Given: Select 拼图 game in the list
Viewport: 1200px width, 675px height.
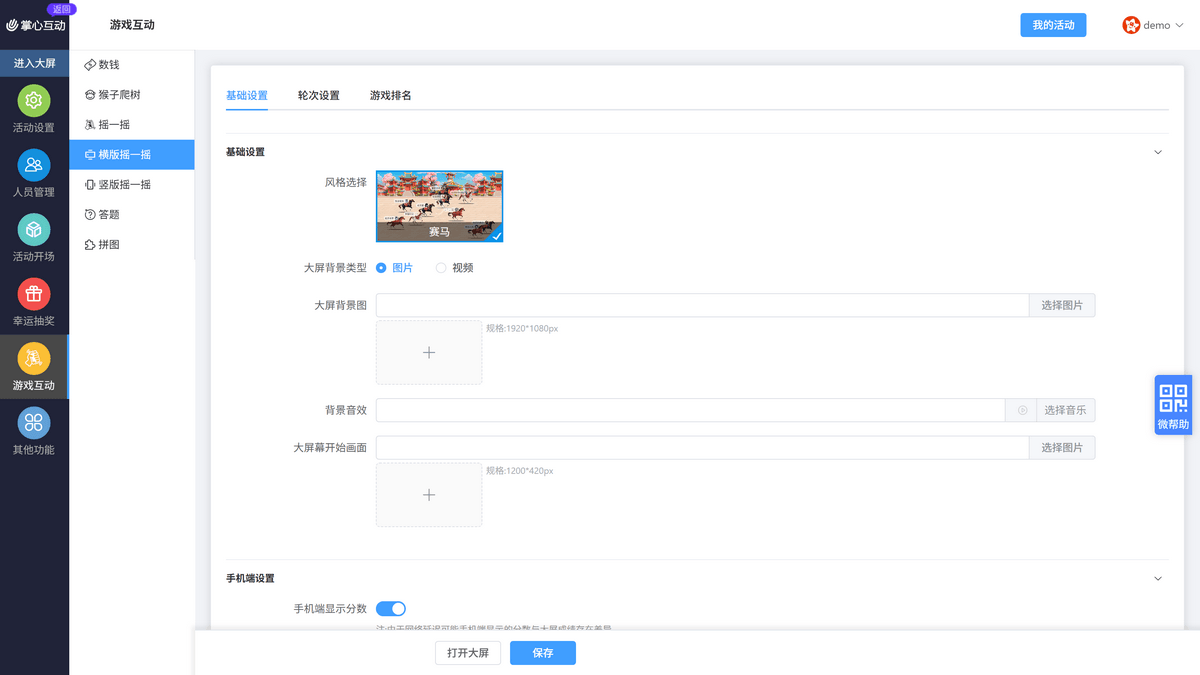Looking at the screenshot, I should point(132,245).
